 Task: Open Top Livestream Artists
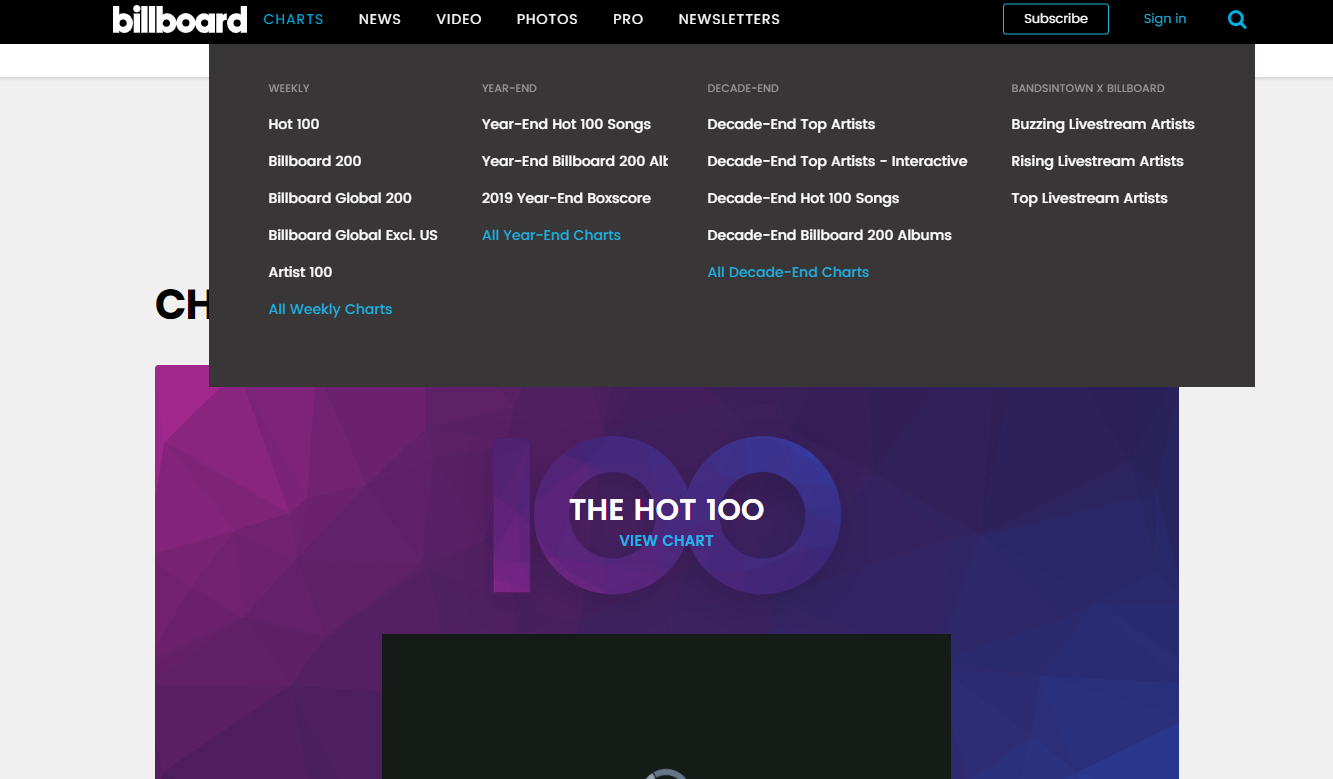[1089, 198]
